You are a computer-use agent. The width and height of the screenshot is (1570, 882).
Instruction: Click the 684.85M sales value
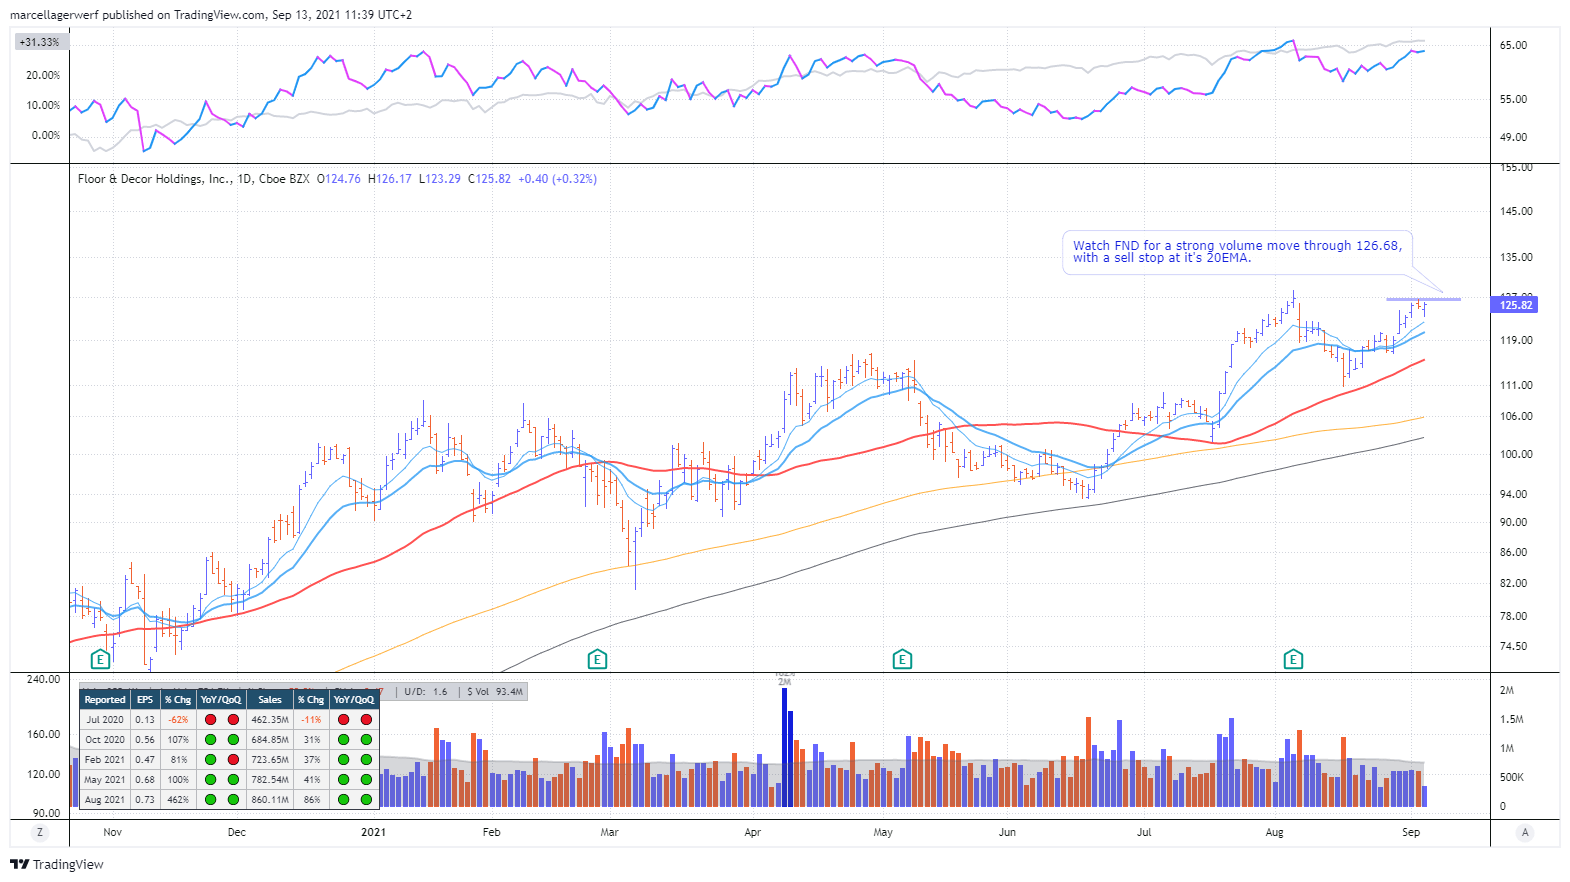[x=270, y=739]
